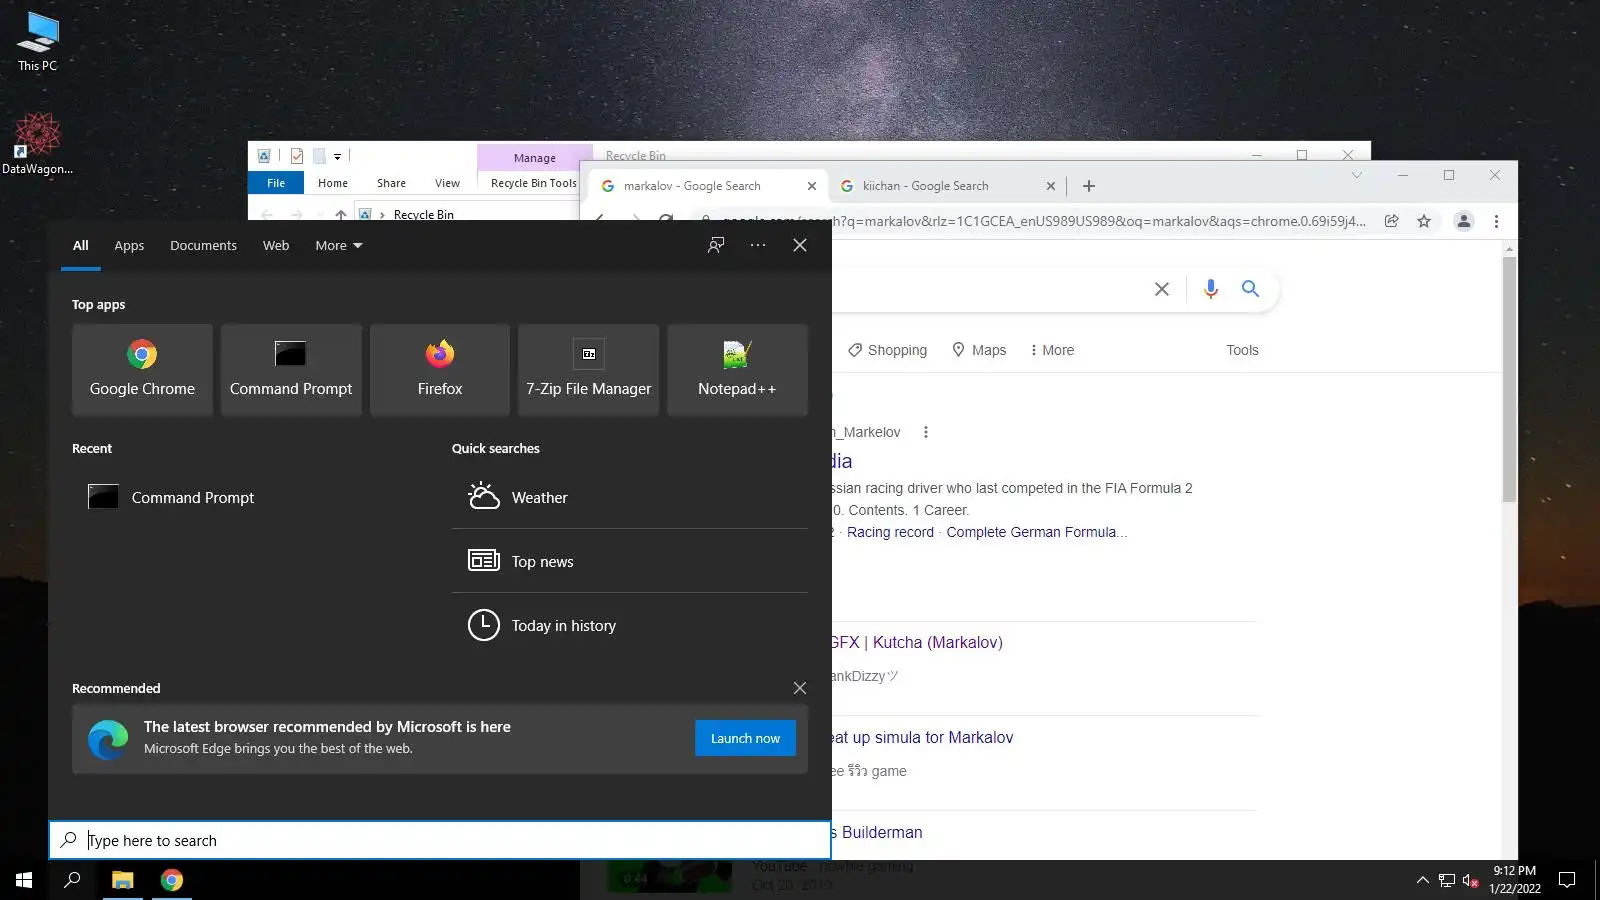
Task: Select Today in history quick search
Action: (x=630, y=625)
